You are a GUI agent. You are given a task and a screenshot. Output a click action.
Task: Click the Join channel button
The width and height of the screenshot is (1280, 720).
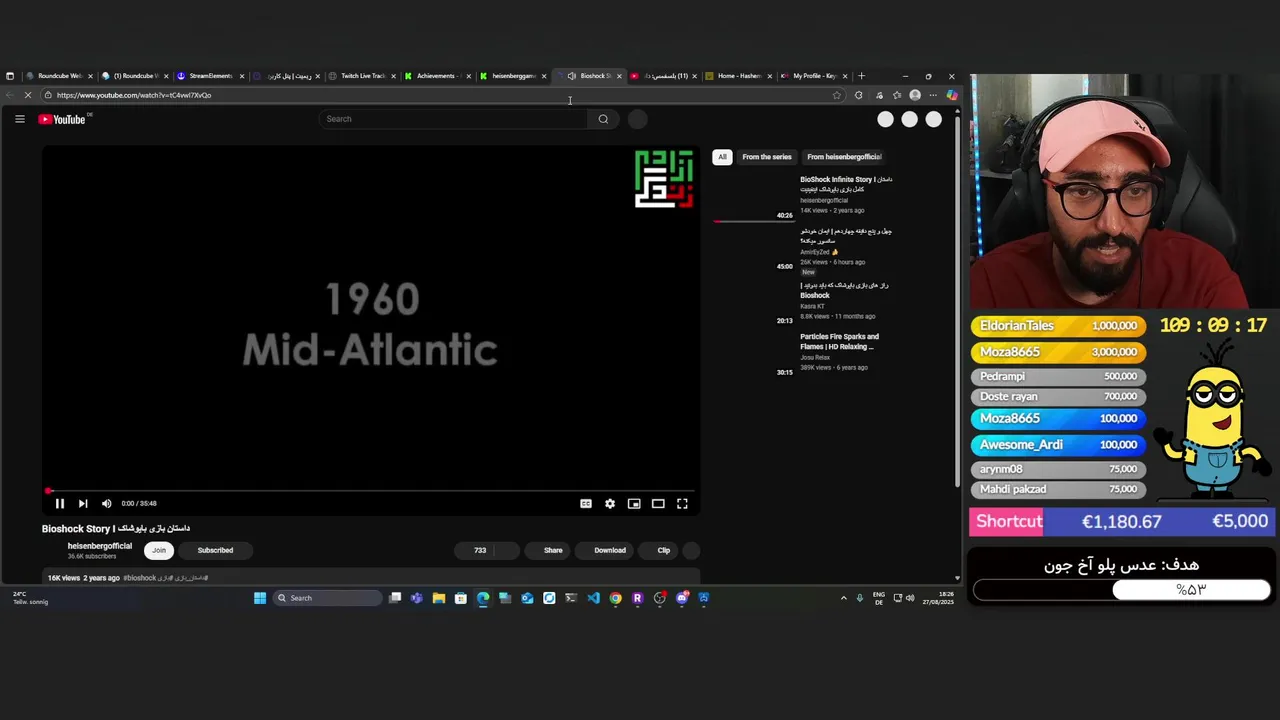point(159,550)
